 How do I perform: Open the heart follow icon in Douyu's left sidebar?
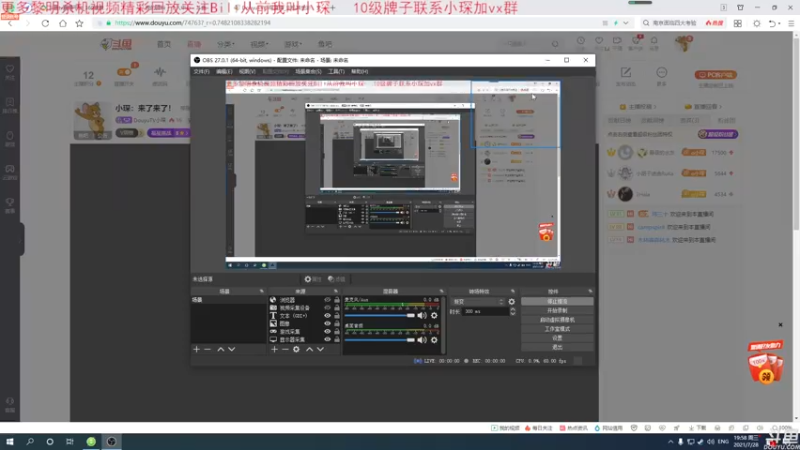(10, 69)
